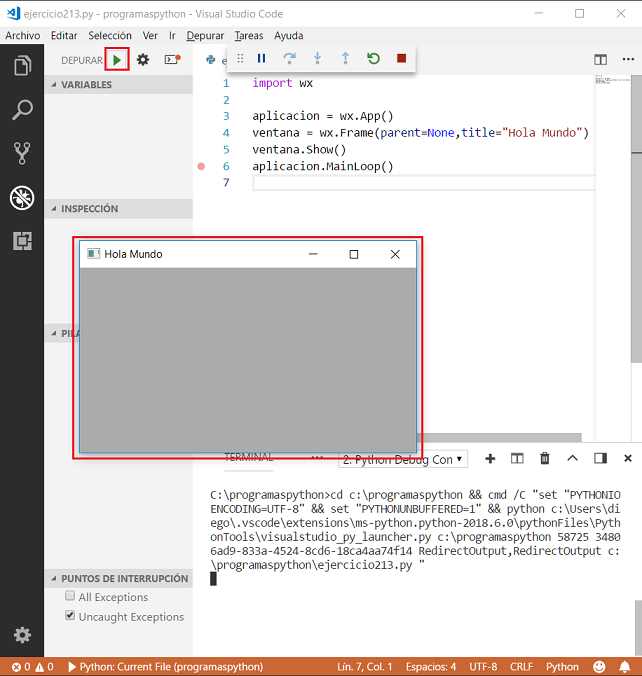Open the Editar menu

coord(64,35)
